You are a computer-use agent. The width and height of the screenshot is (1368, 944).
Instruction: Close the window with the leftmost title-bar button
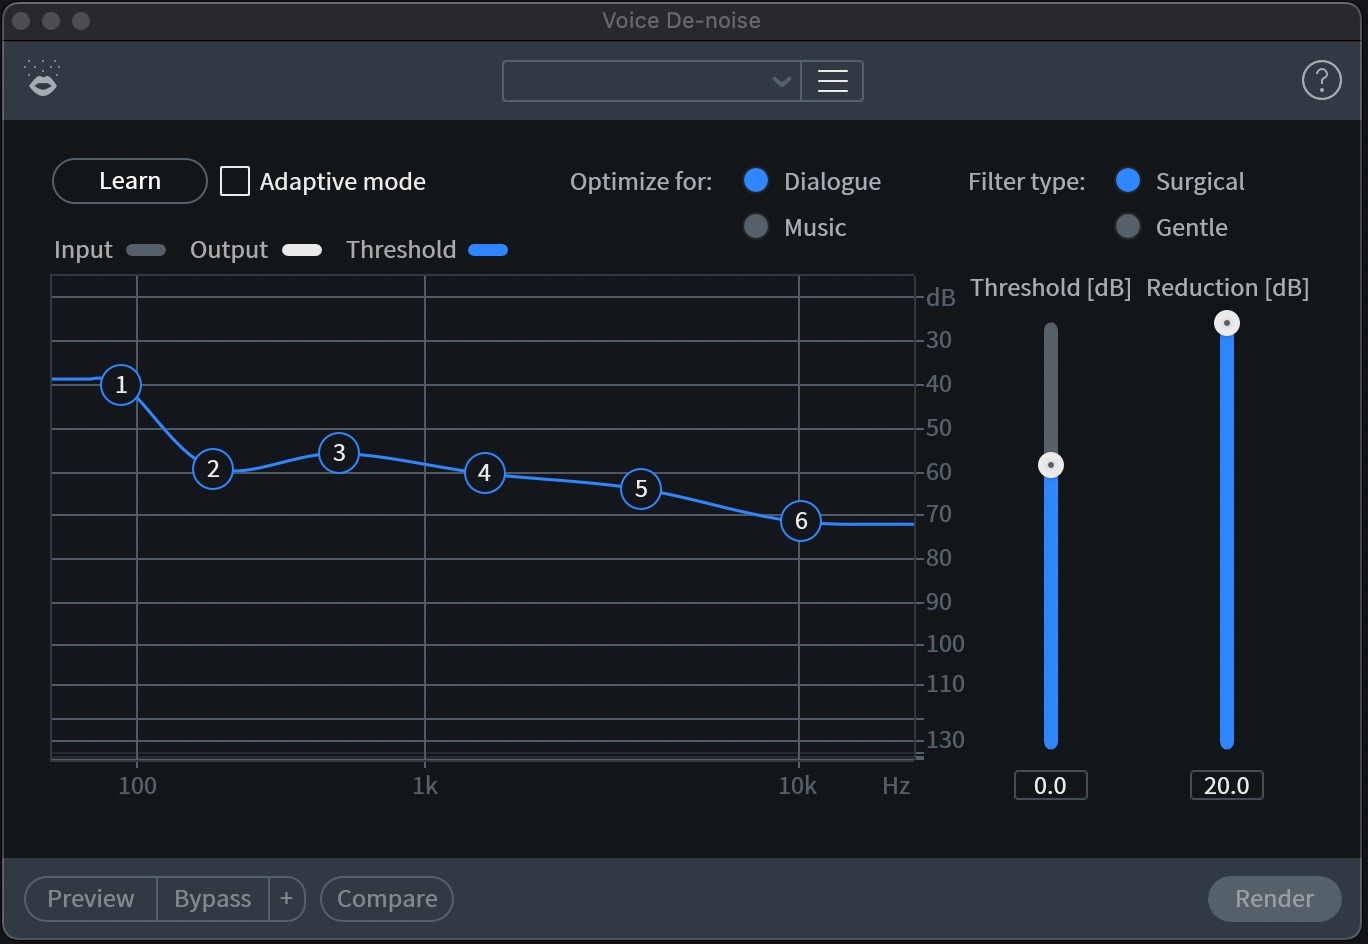(21, 21)
